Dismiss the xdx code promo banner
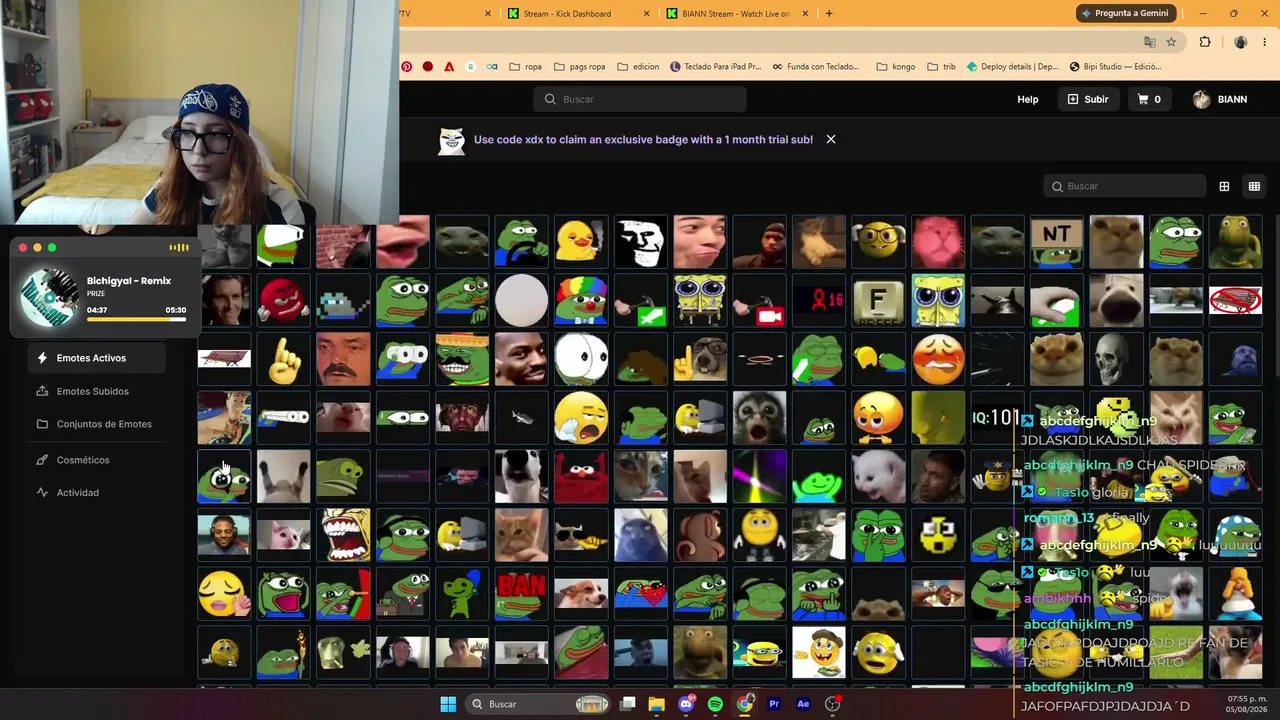This screenshot has width=1280, height=720. pyautogui.click(x=831, y=139)
